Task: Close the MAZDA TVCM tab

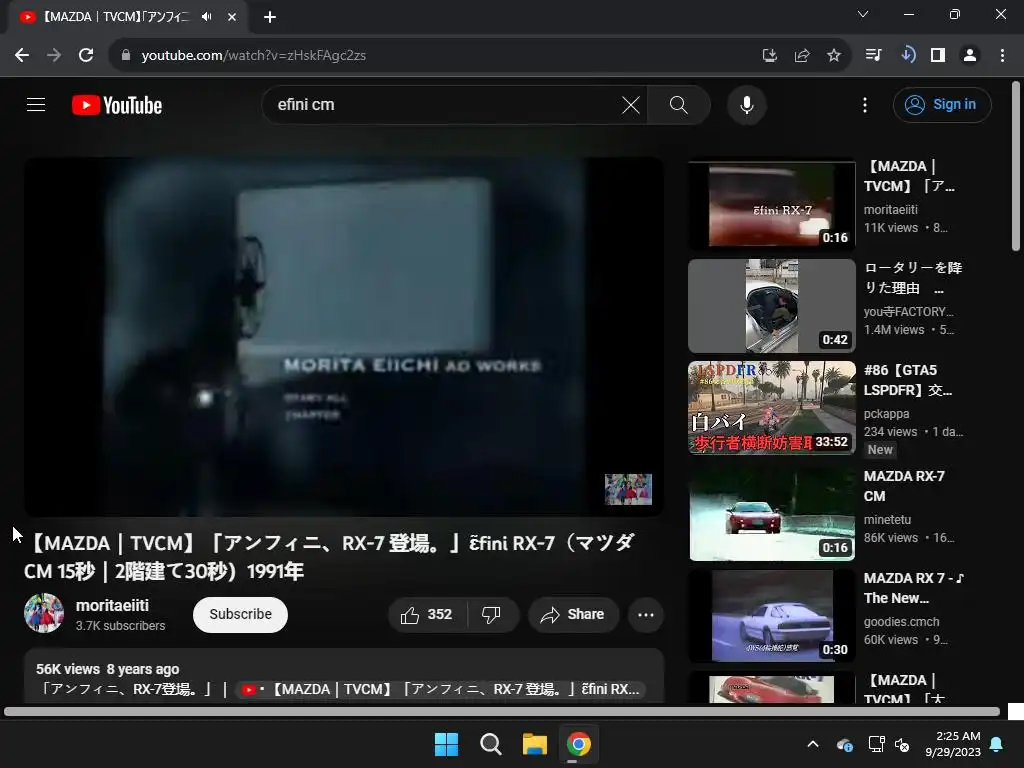Action: [x=232, y=17]
